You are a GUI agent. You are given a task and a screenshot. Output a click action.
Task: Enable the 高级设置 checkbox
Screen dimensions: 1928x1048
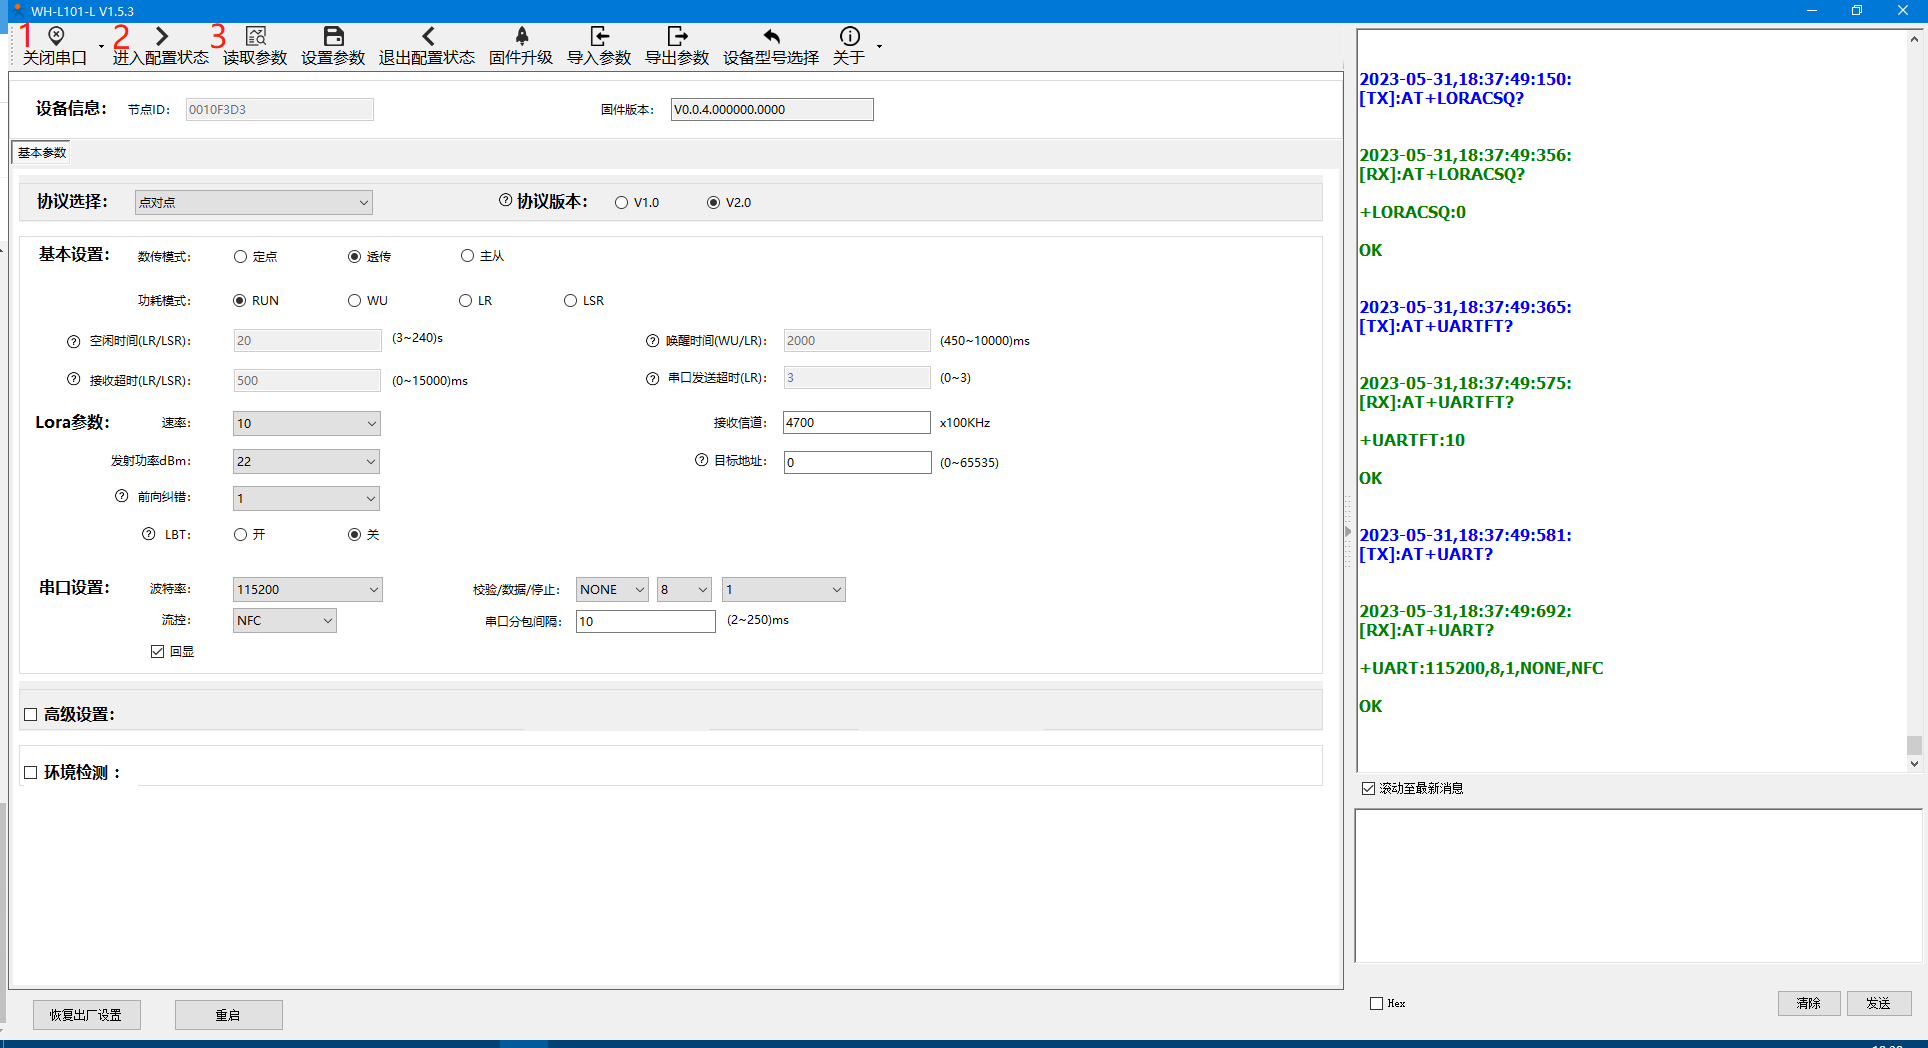[31, 715]
